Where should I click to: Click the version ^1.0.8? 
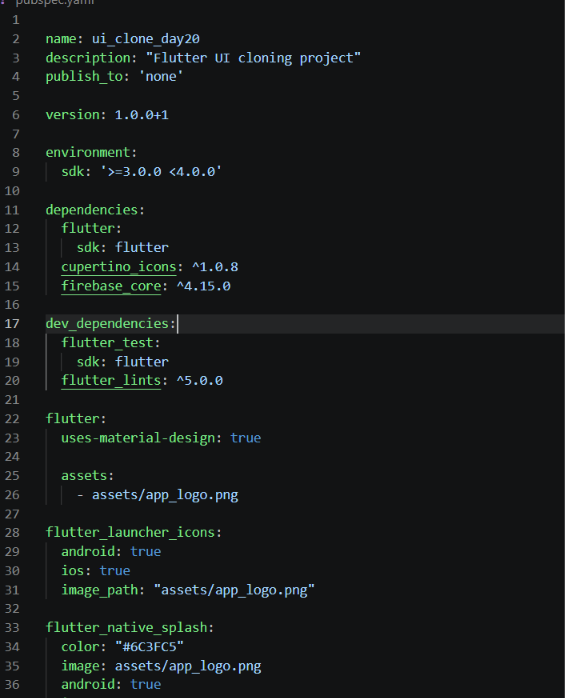coord(215,267)
